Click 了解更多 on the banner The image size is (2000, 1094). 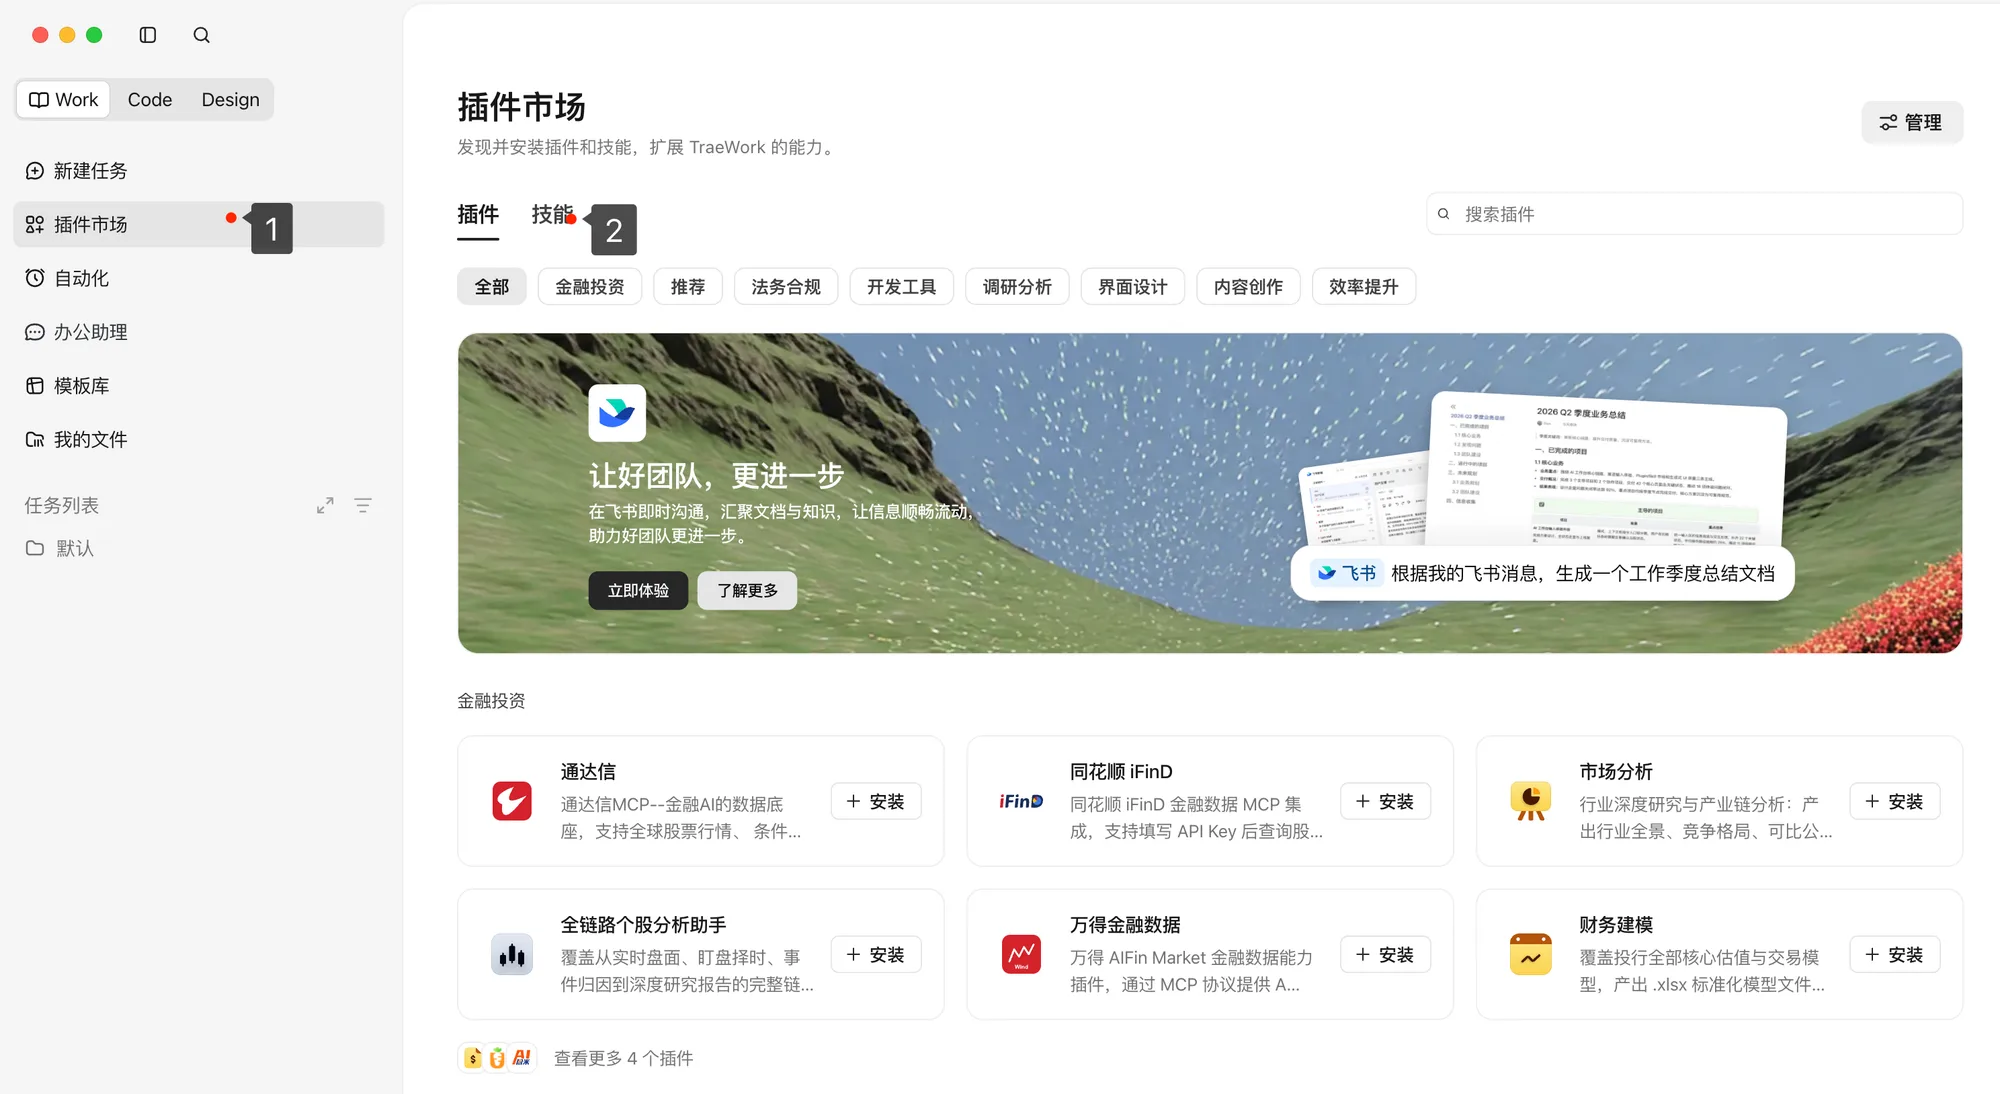(x=747, y=591)
